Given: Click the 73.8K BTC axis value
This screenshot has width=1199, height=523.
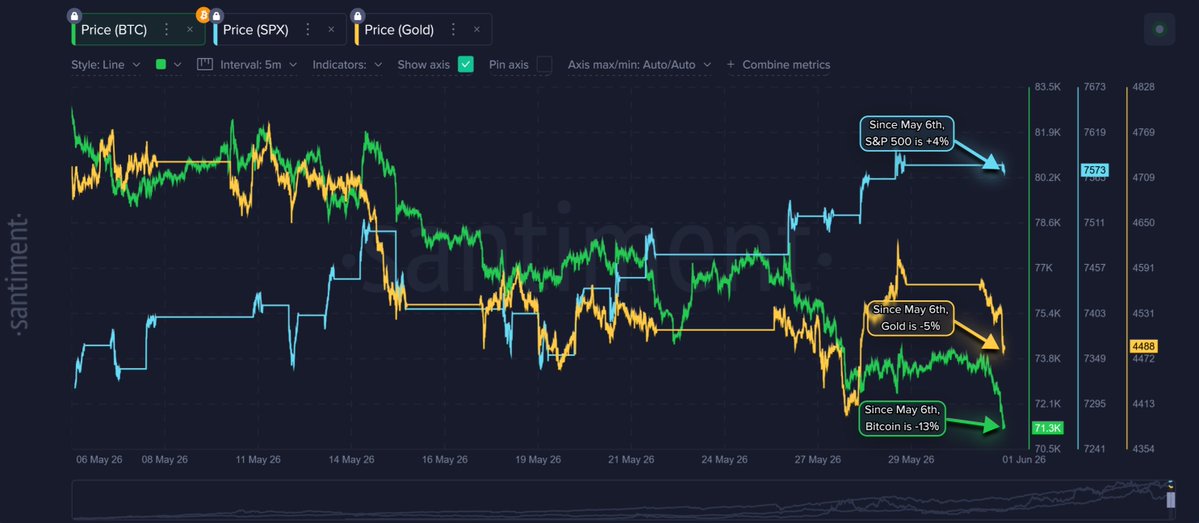Looking at the screenshot, I should 1048,359.
